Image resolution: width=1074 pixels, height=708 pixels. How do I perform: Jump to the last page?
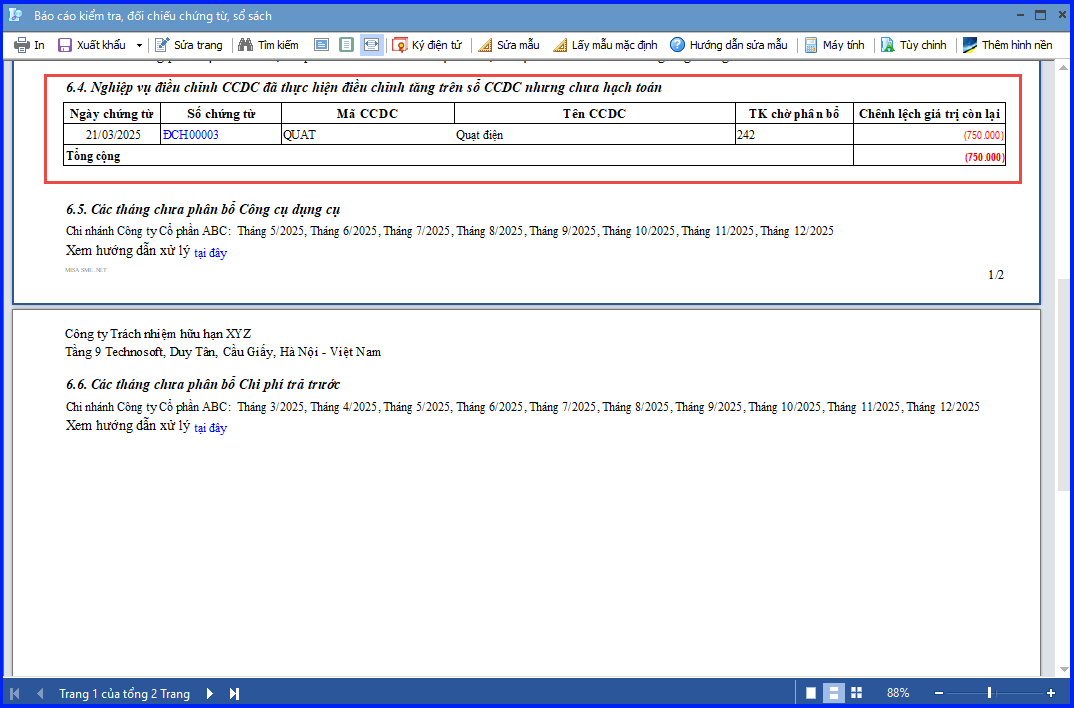(234, 694)
